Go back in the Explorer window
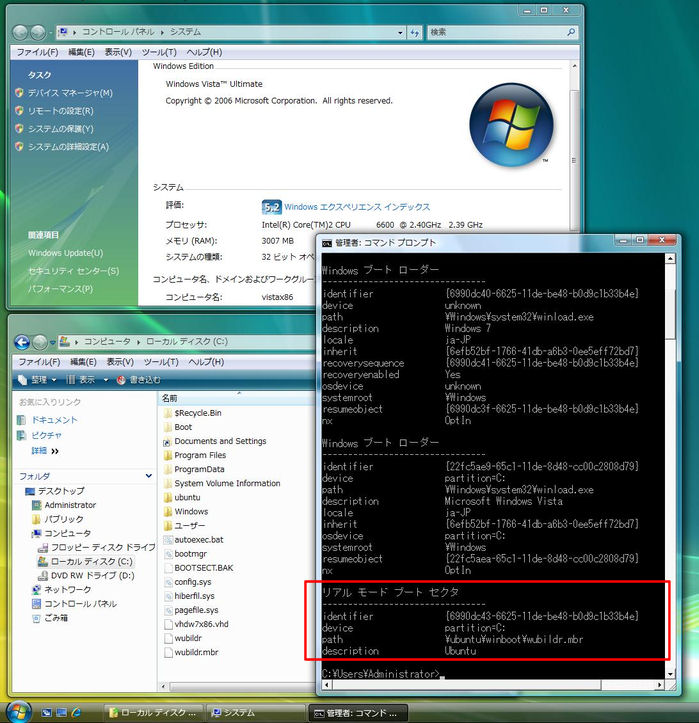Viewport: 699px width, 723px height. click(x=22, y=342)
